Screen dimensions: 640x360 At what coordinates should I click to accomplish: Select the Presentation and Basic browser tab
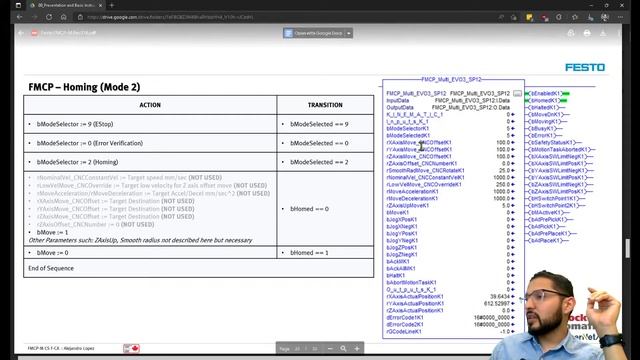tap(65, 5)
